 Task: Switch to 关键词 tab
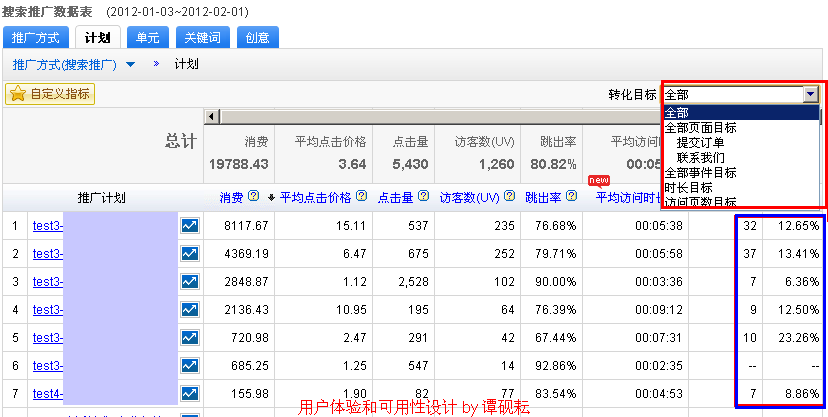tap(203, 37)
